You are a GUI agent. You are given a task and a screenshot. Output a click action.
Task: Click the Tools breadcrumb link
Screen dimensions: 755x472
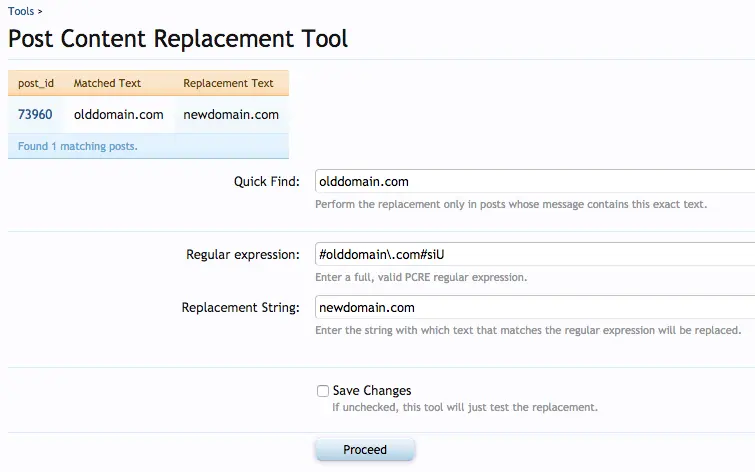pyautogui.click(x=20, y=11)
